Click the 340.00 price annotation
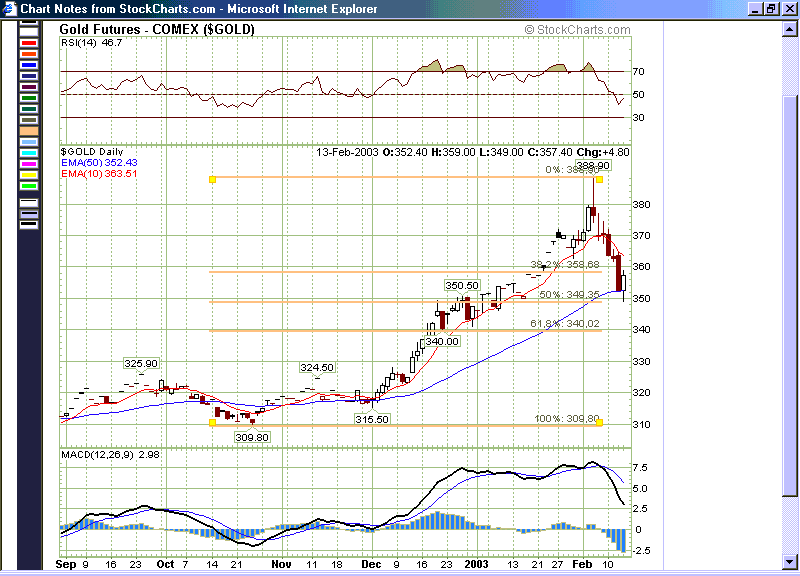 coord(442,341)
